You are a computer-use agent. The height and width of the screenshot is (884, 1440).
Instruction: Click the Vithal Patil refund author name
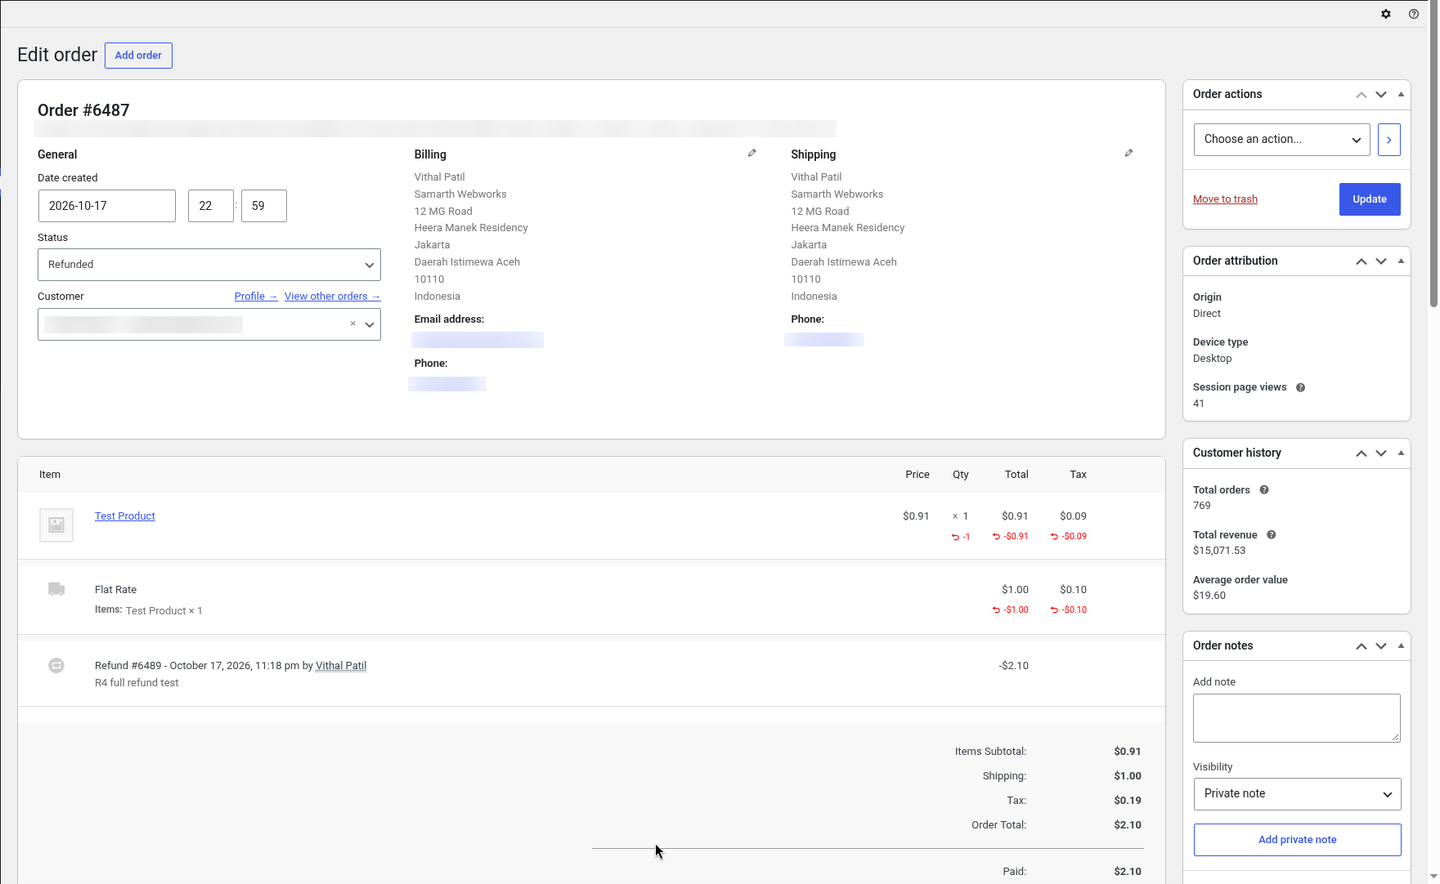(341, 666)
